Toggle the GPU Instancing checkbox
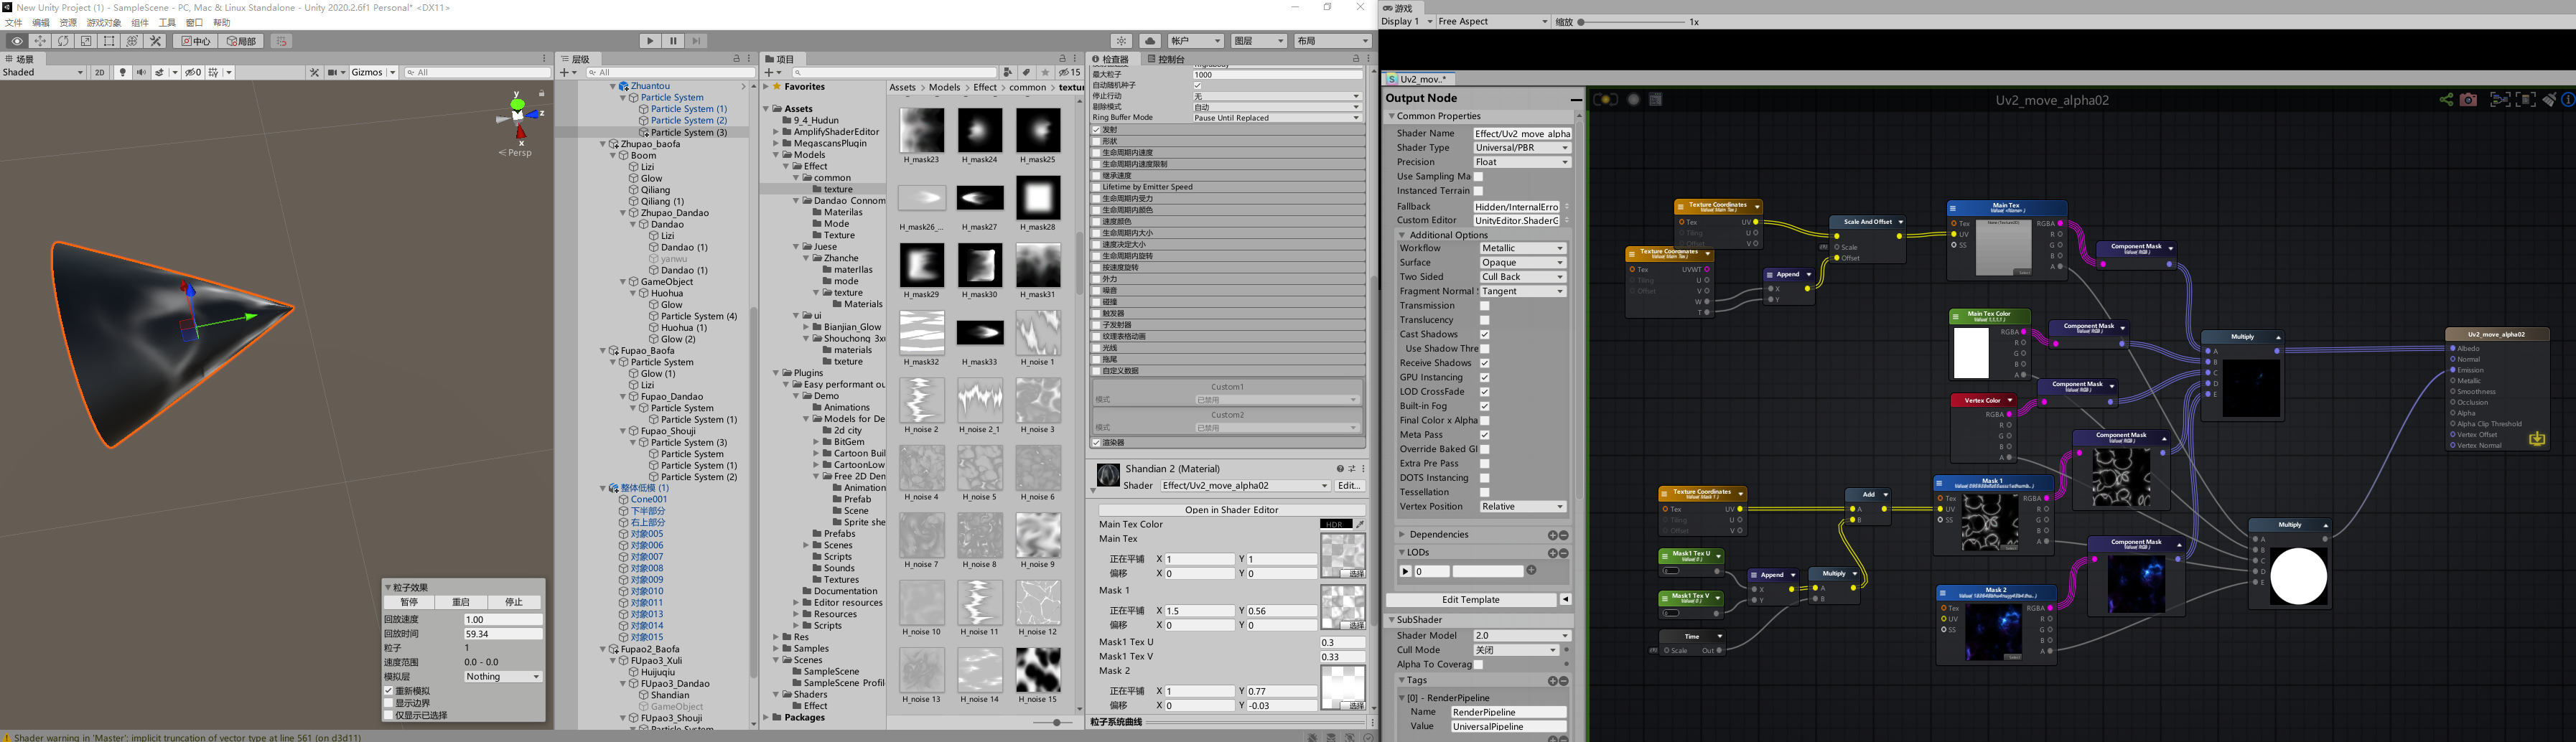The height and width of the screenshot is (742, 2576). pos(1484,377)
